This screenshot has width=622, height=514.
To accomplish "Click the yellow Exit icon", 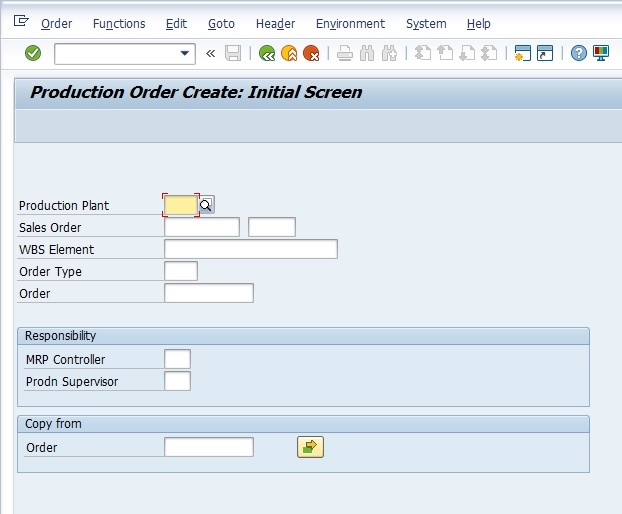I will click(x=289, y=53).
